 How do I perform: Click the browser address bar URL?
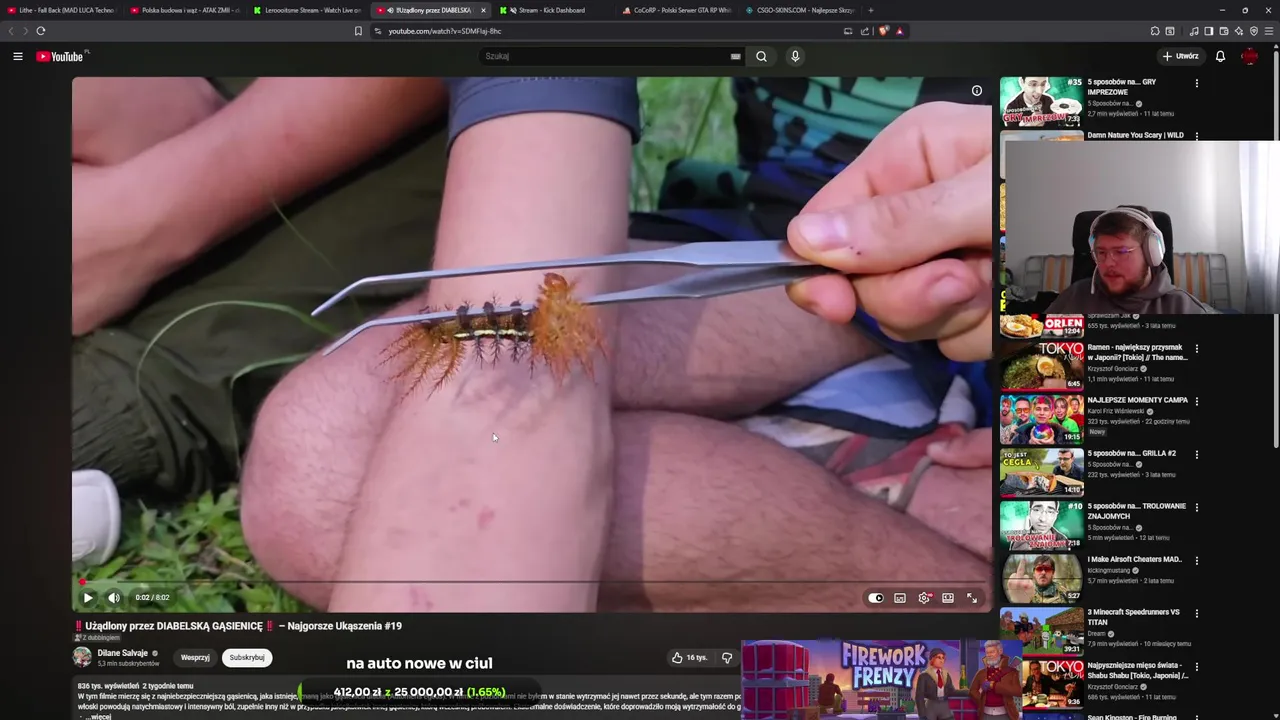coord(445,31)
